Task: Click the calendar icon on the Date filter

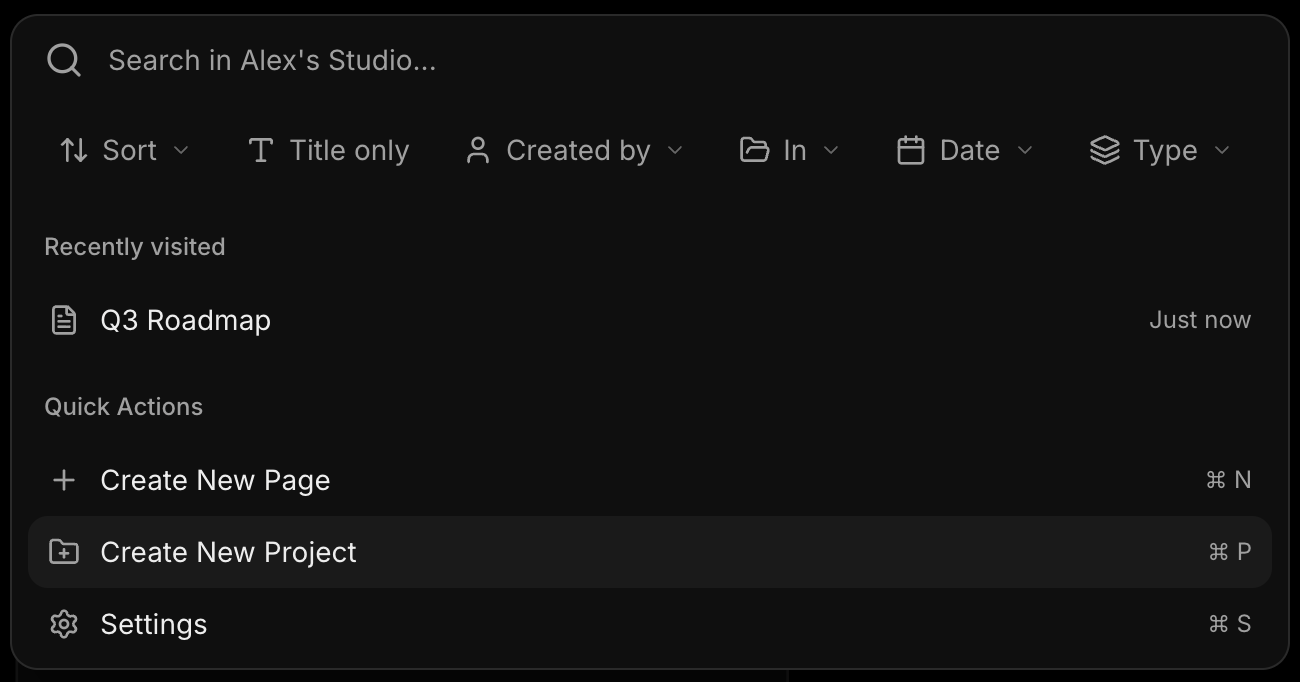Action: point(910,150)
